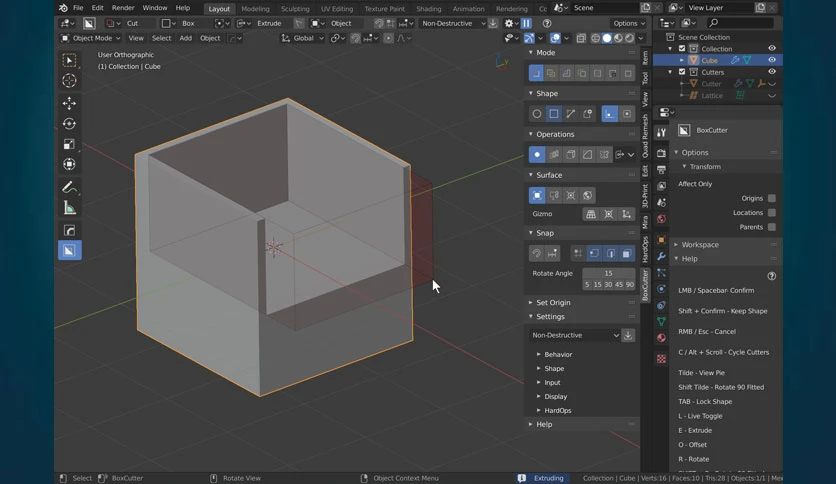Screen dimensions: 836x484
Task: Switch to the Shading workspace tab
Action: pos(429,9)
